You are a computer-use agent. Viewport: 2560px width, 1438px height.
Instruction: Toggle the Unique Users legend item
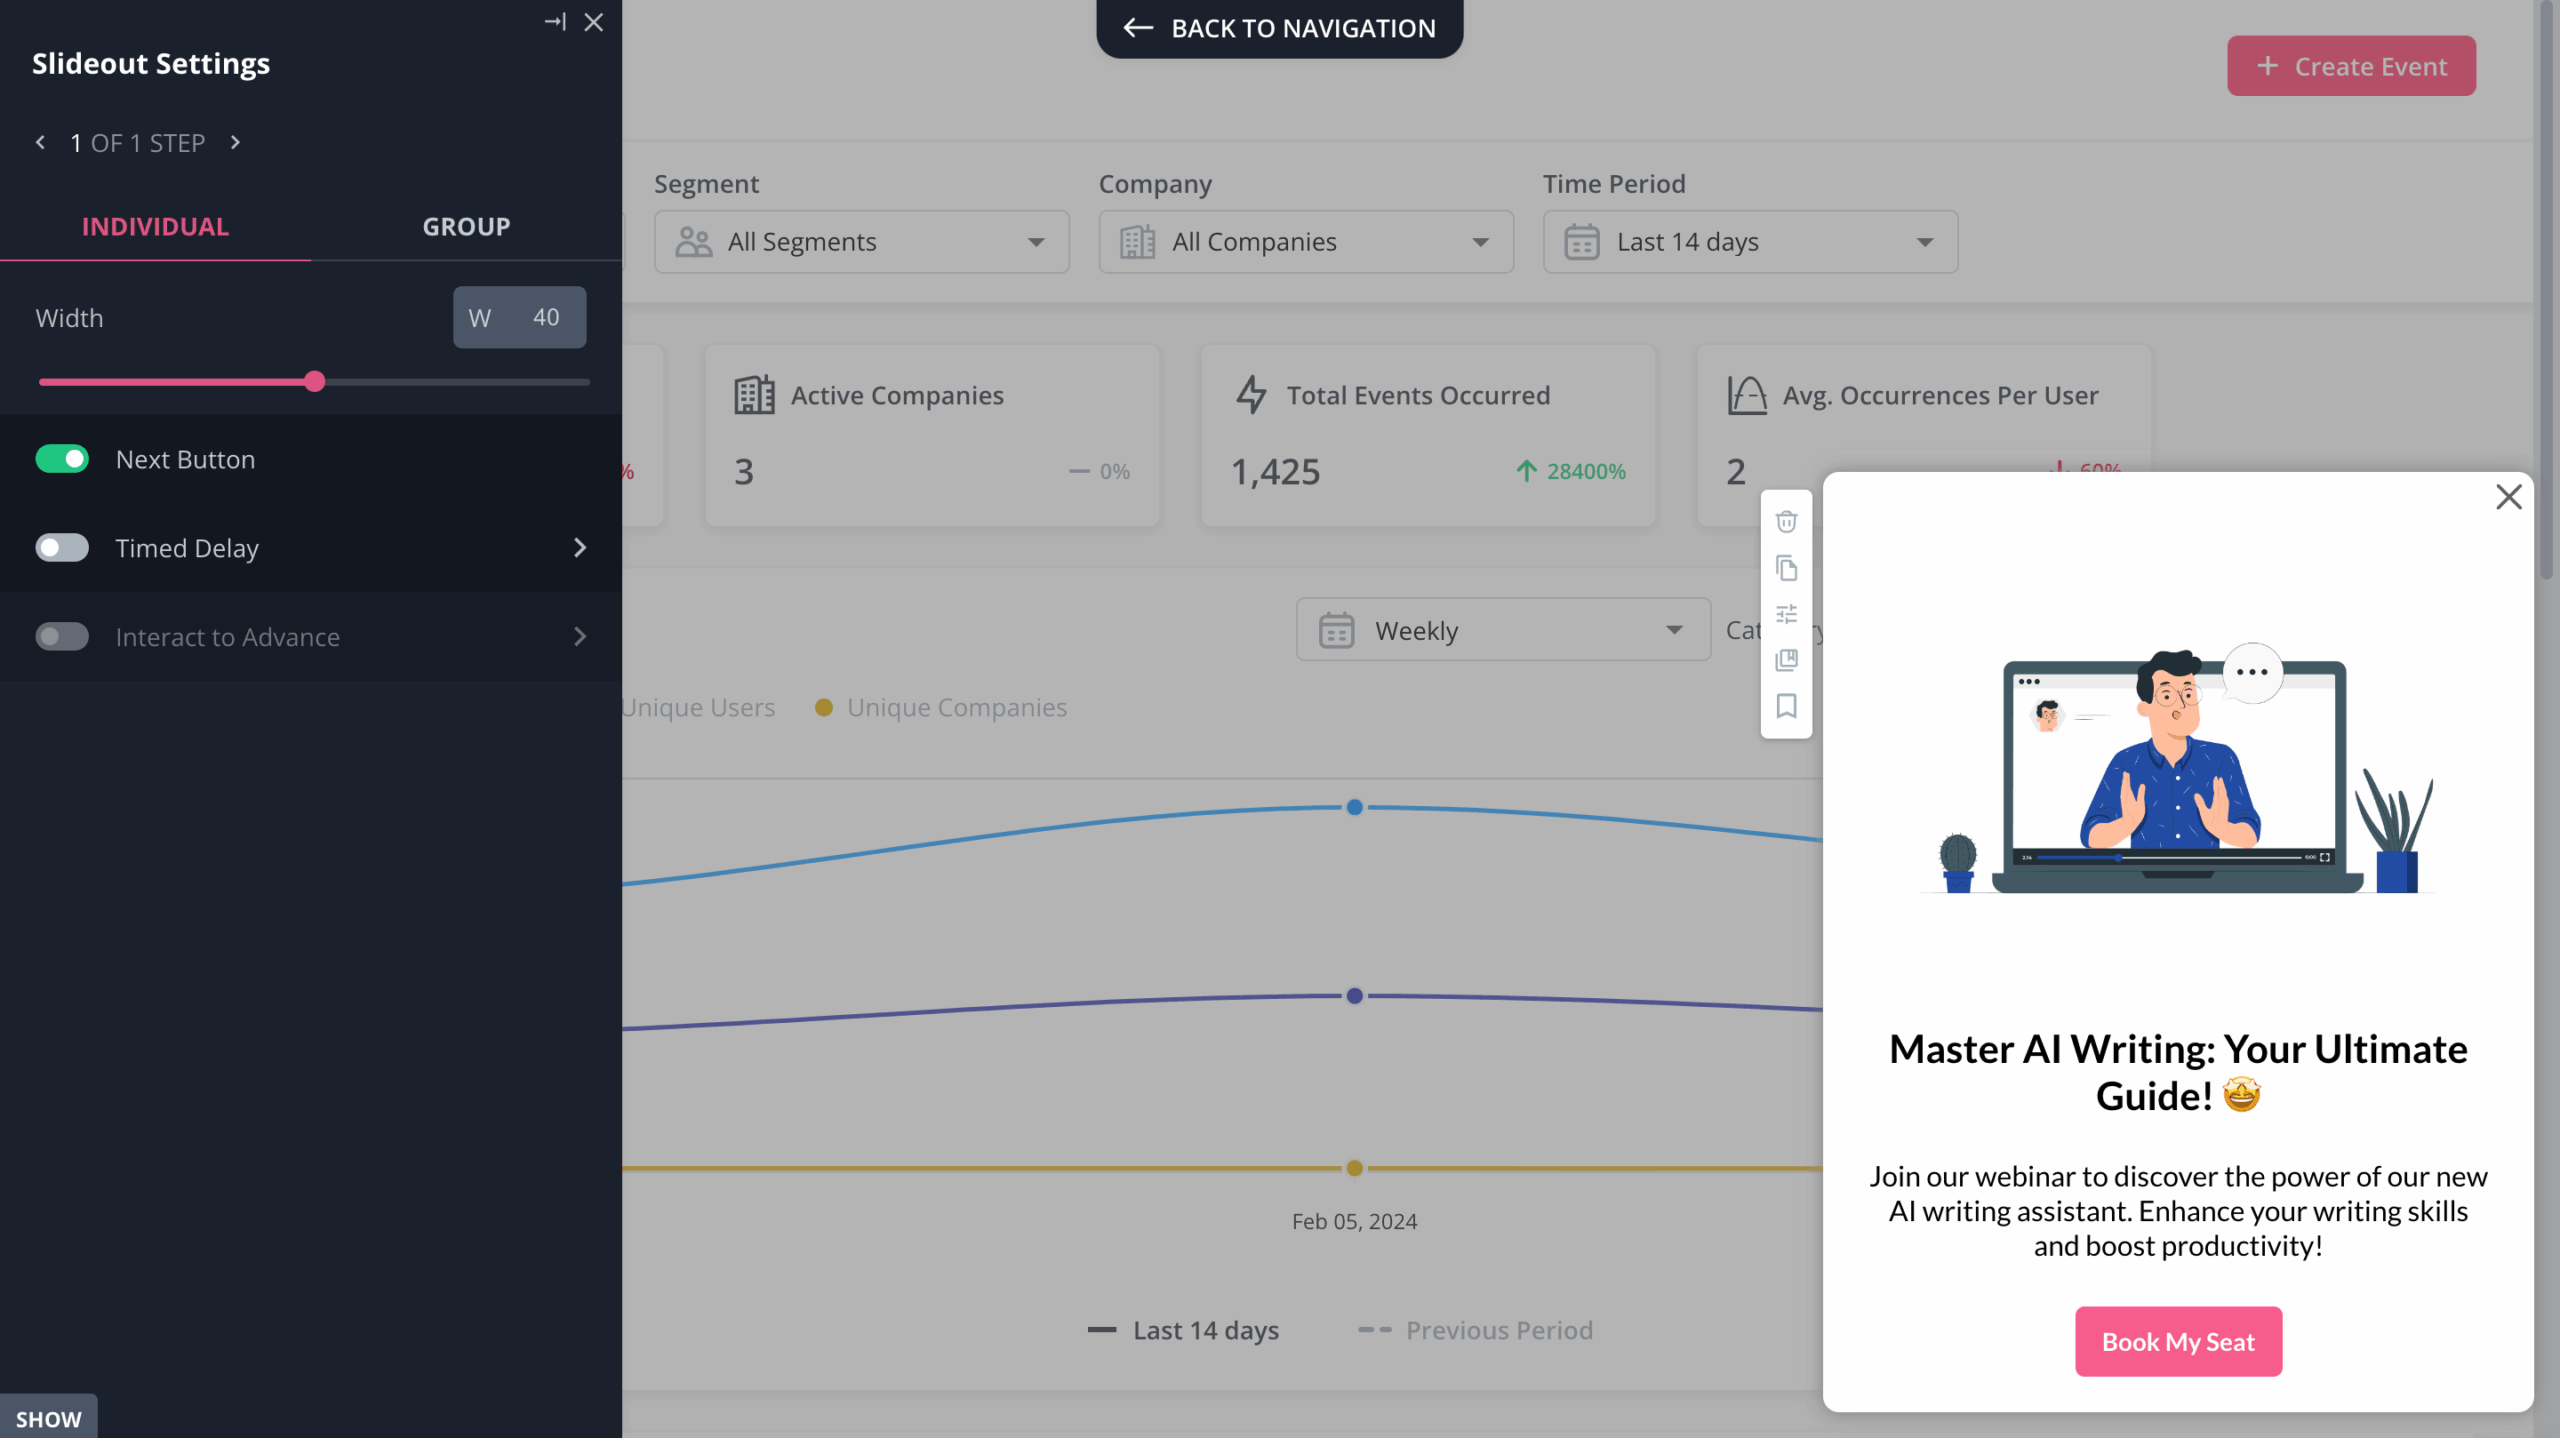point(698,707)
